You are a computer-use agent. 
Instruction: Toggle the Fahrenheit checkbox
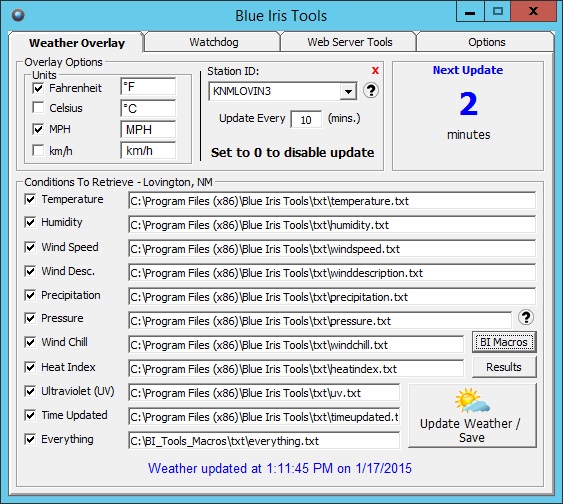(38, 88)
